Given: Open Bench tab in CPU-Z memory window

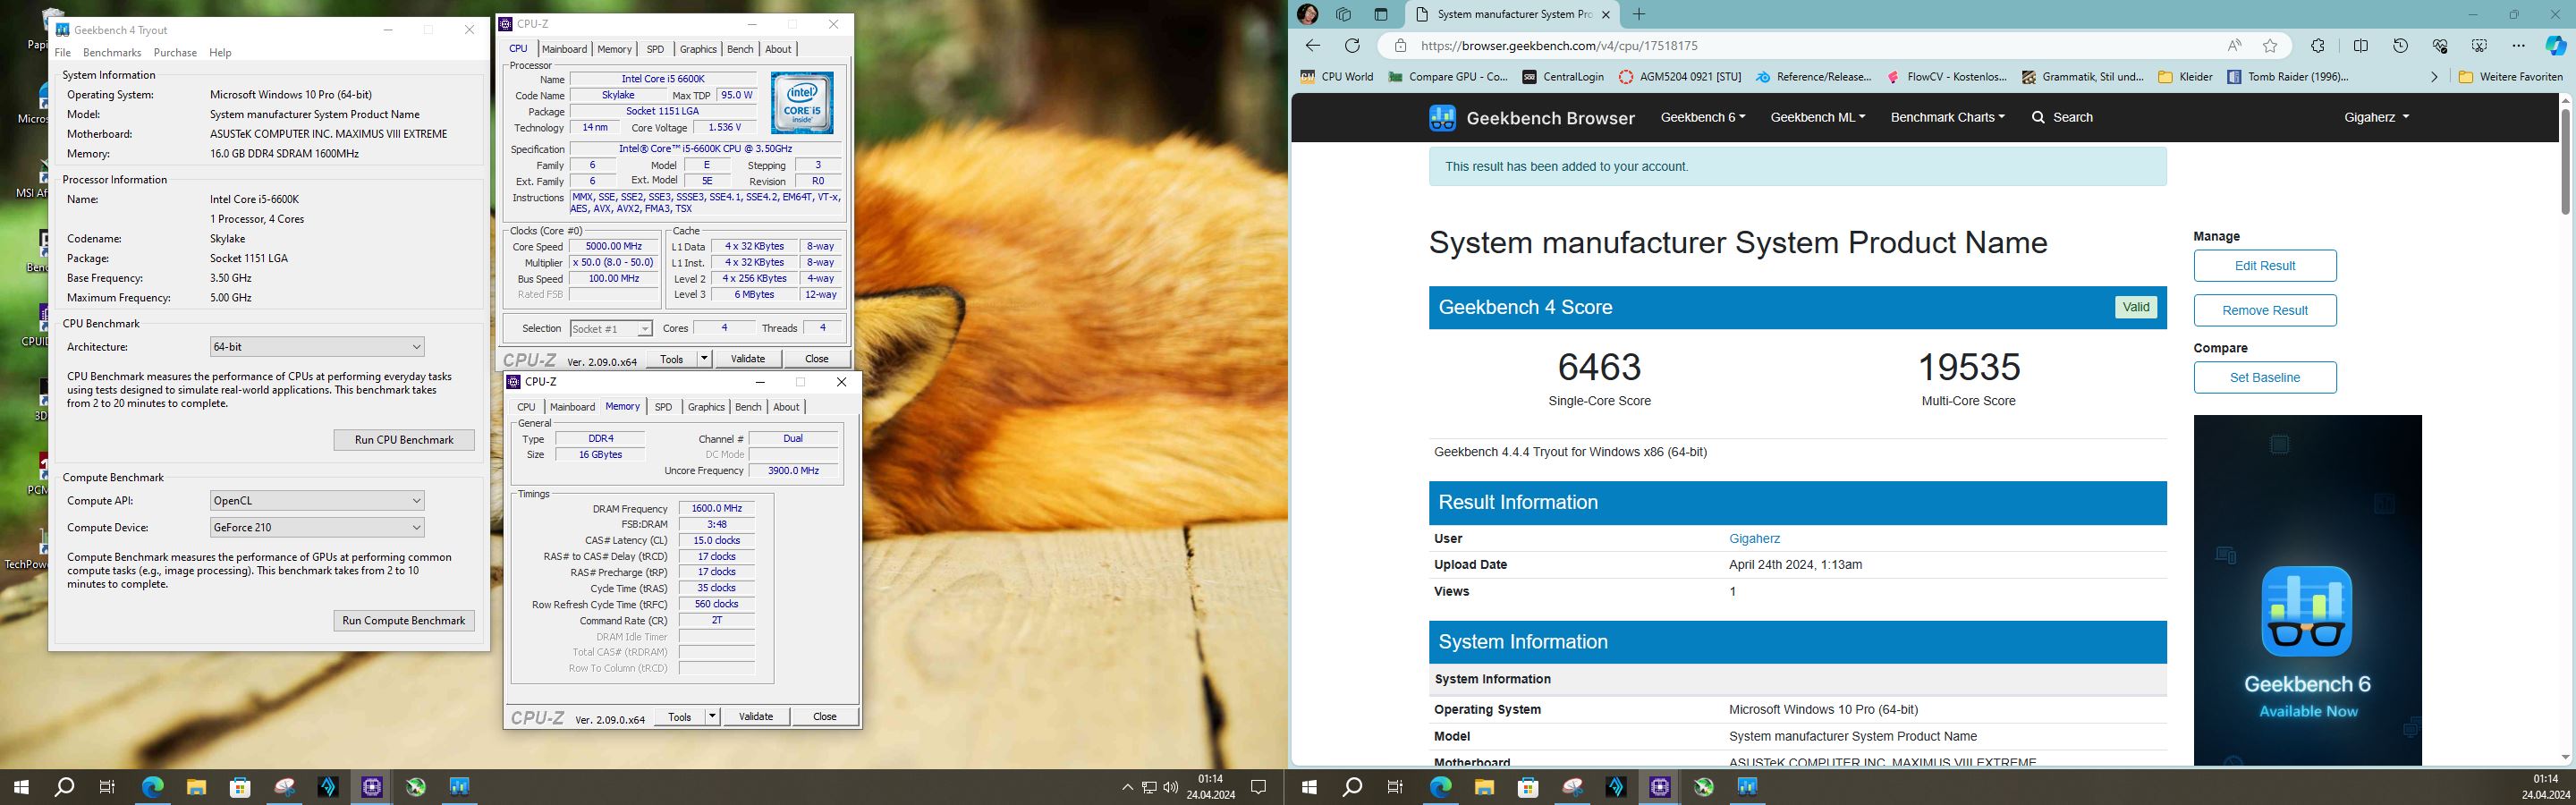Looking at the screenshot, I should point(748,407).
